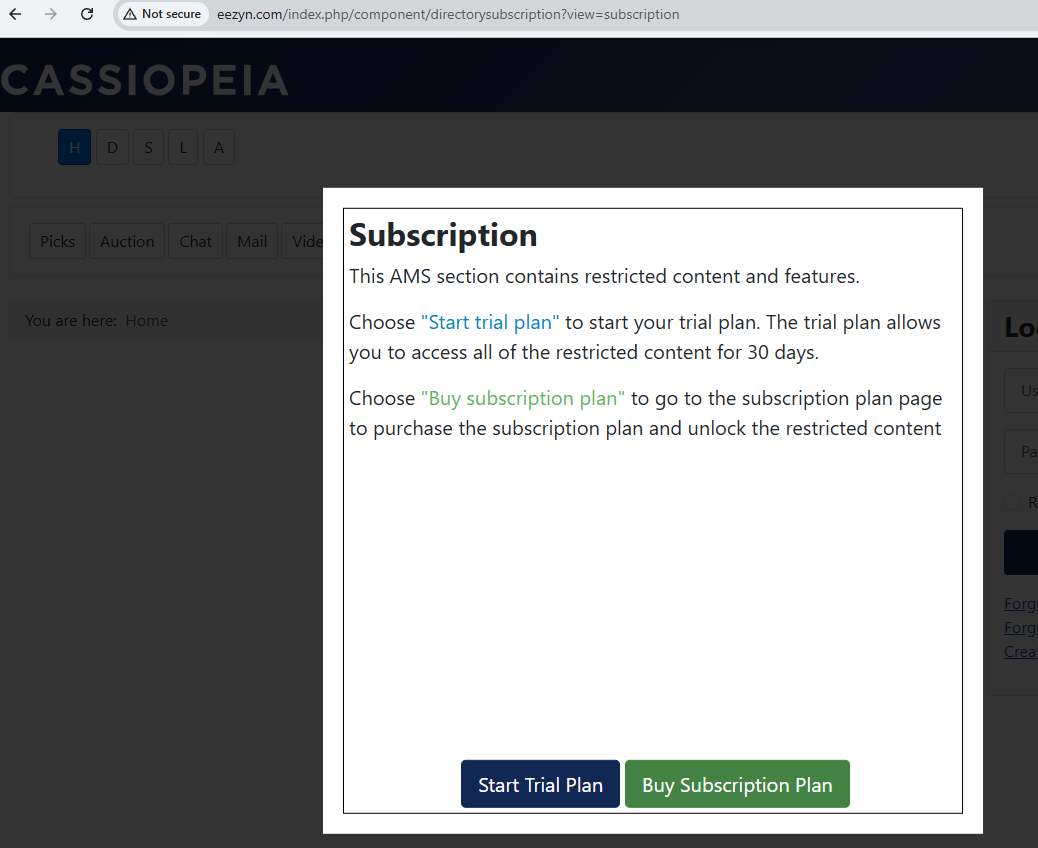Viewport: 1038px width, 848px height.
Task: Select the S letter button
Action: coord(148,148)
